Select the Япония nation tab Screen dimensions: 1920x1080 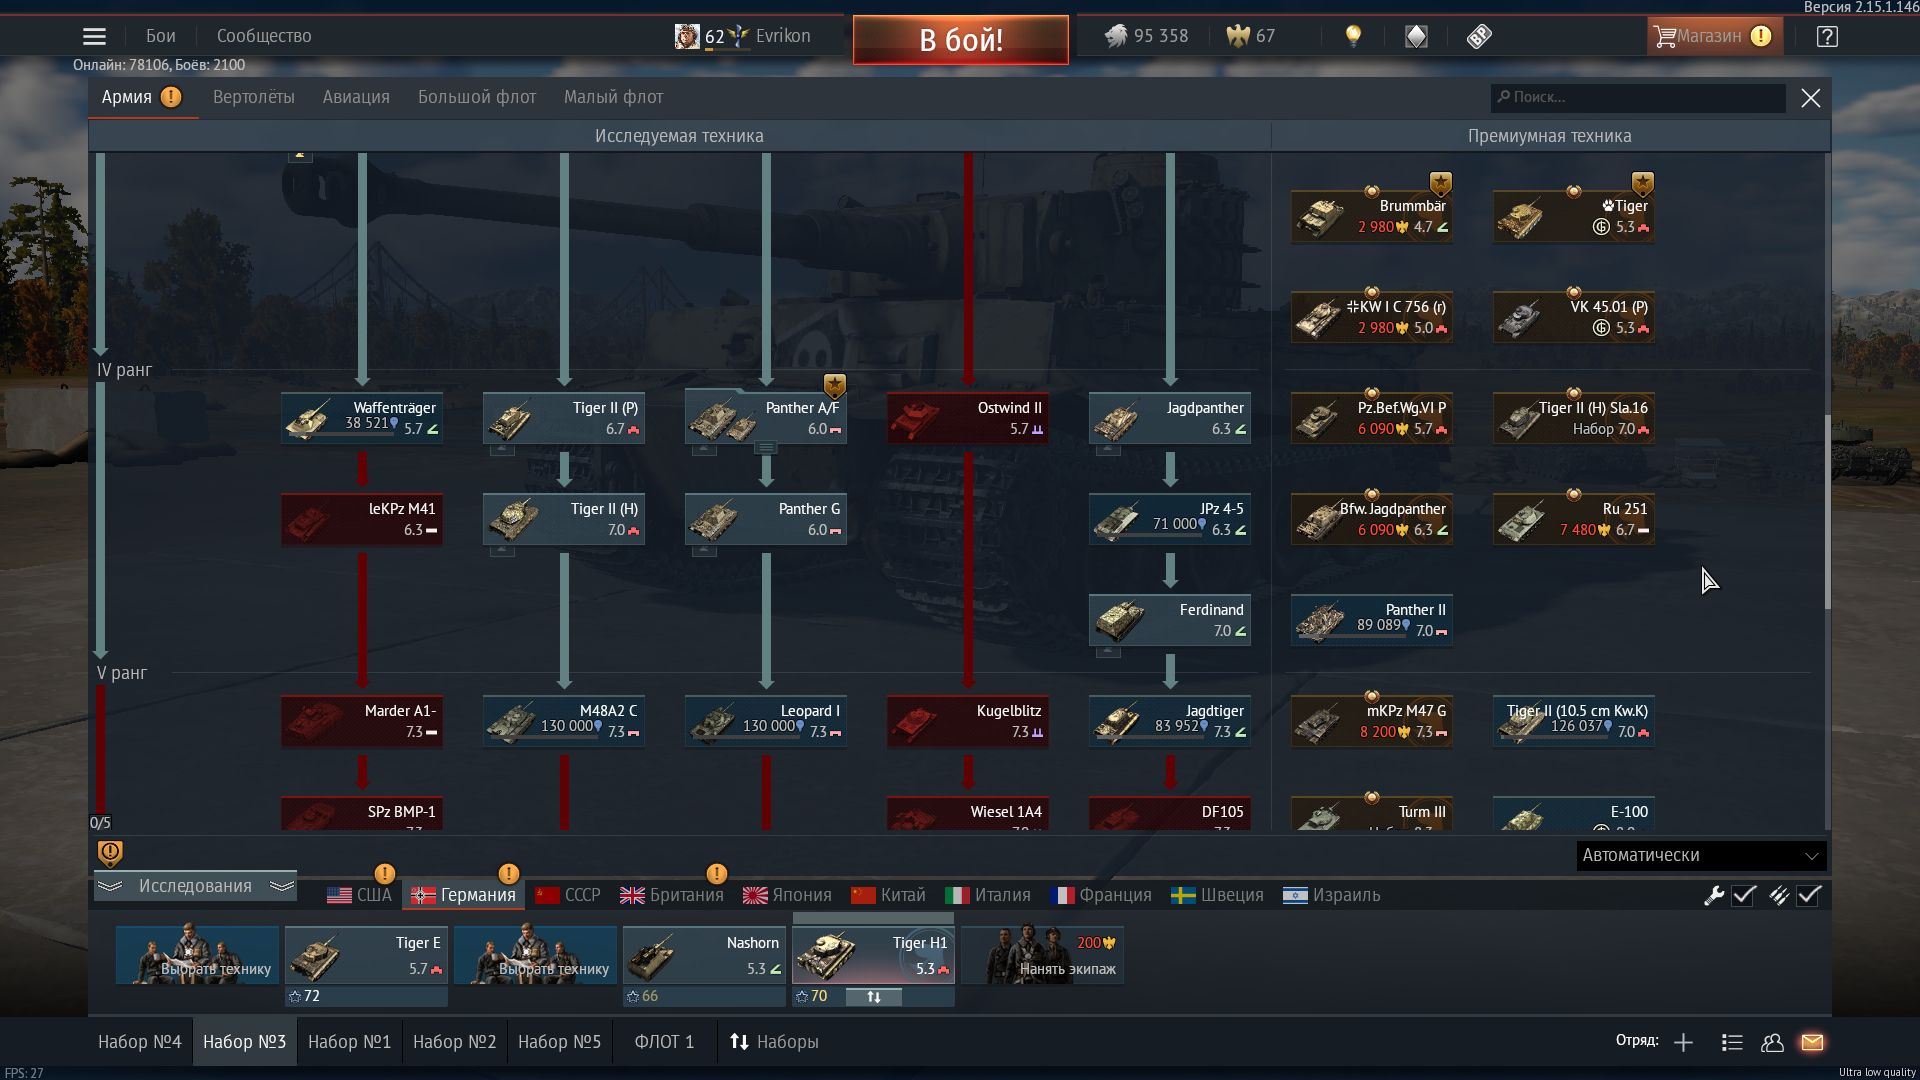787,895
